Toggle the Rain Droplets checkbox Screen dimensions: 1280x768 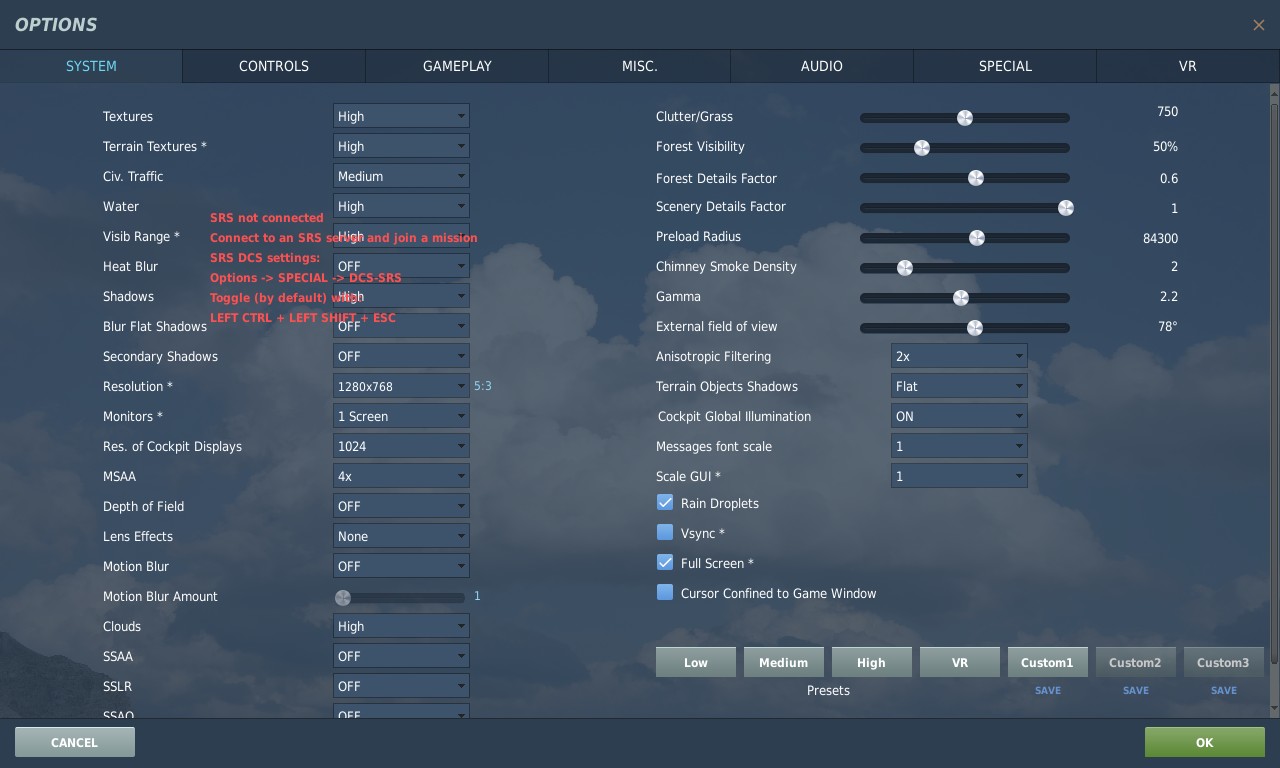(x=665, y=502)
